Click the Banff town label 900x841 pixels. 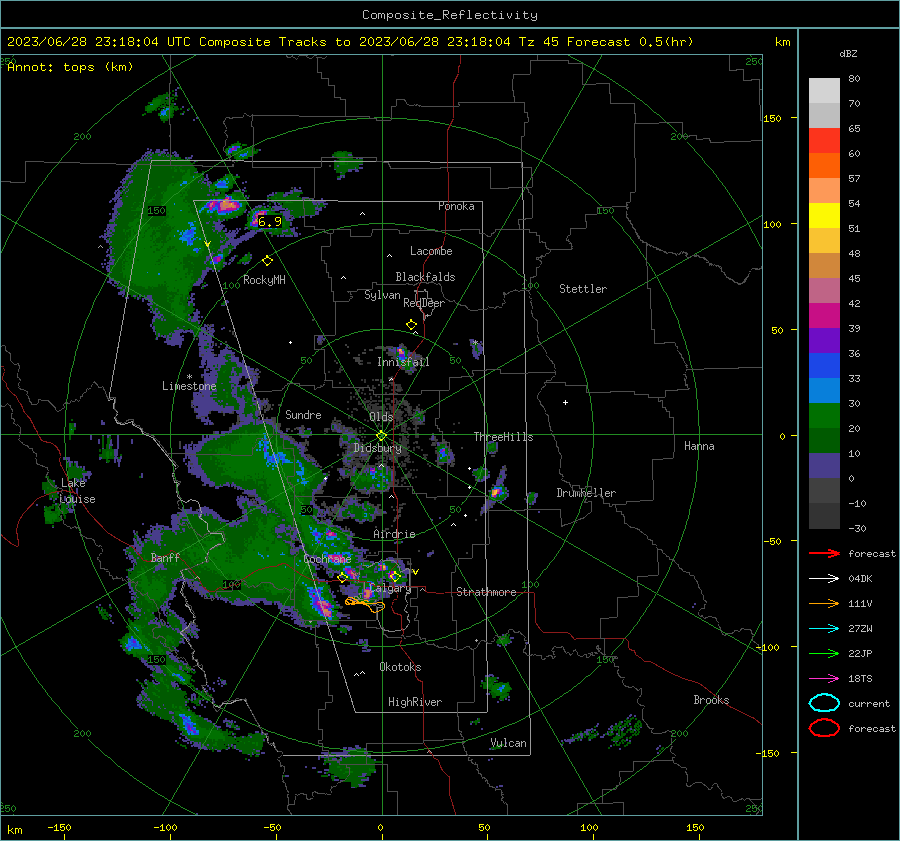(165, 557)
